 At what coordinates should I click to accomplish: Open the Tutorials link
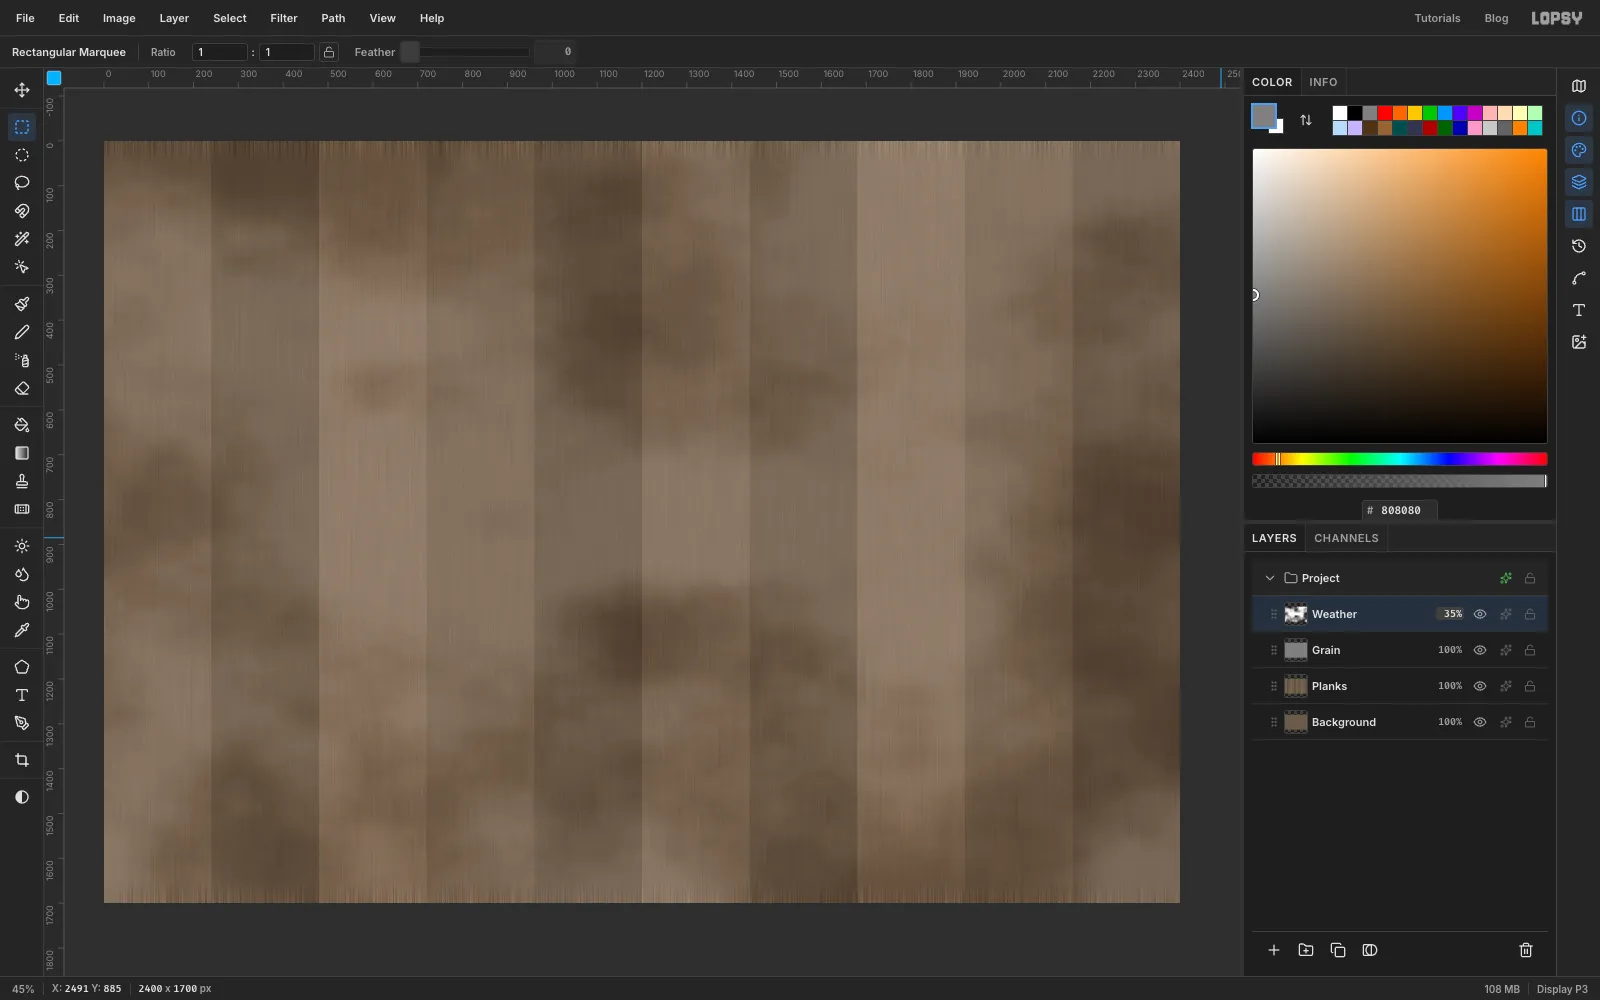click(1437, 18)
